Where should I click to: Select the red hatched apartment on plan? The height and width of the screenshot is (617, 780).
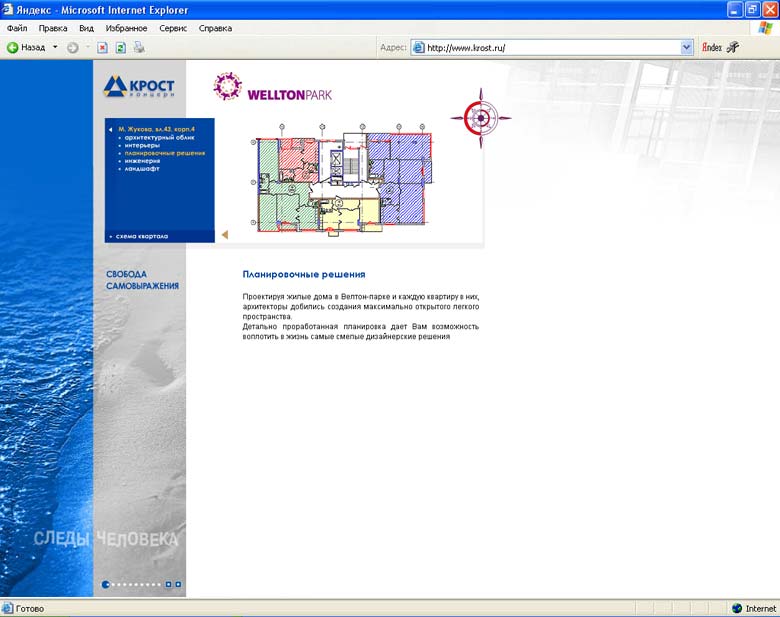click(298, 159)
